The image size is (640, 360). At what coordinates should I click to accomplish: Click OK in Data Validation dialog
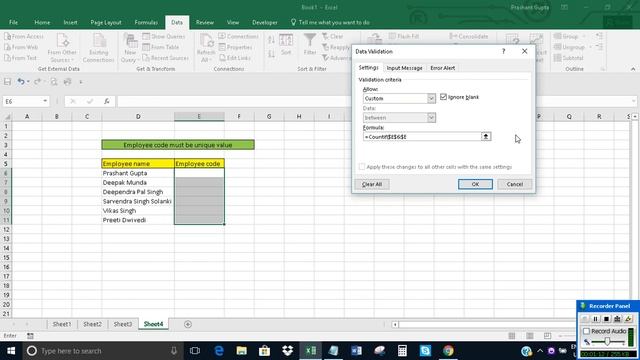(x=475, y=184)
